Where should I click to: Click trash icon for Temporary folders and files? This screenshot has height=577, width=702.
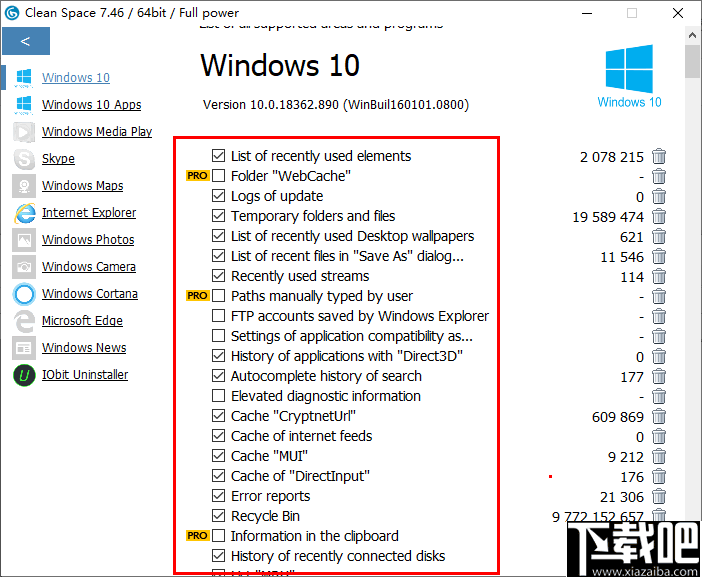[x=659, y=216]
